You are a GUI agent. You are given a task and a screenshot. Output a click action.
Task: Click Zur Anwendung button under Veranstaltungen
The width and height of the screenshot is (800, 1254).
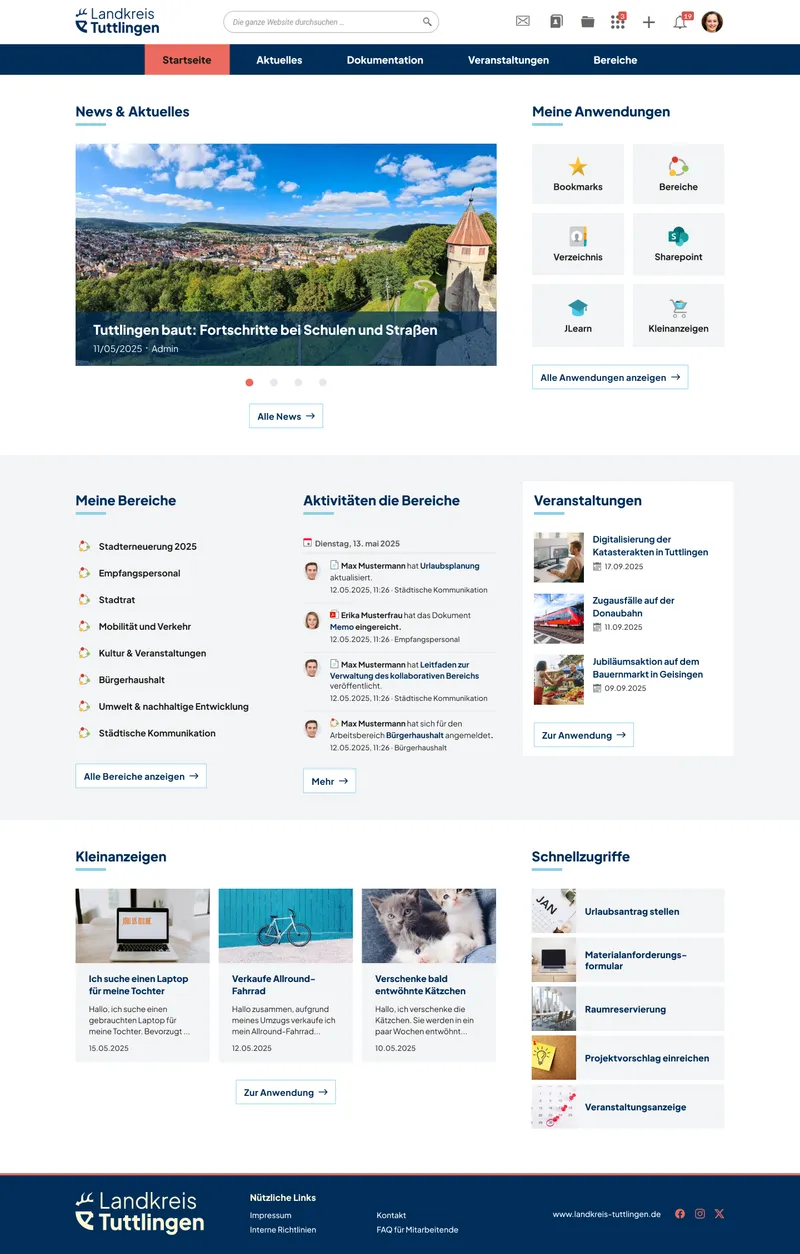[x=584, y=735]
